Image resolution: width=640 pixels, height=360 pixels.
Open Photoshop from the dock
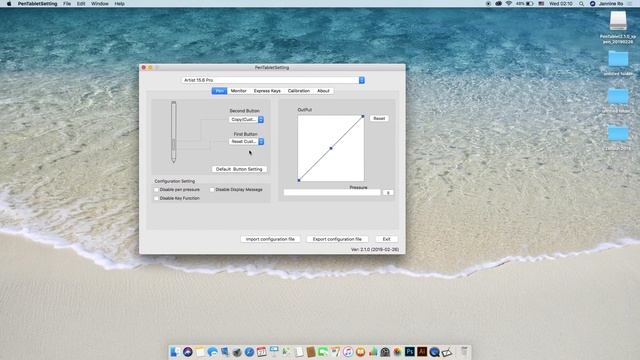pyautogui.click(x=409, y=351)
